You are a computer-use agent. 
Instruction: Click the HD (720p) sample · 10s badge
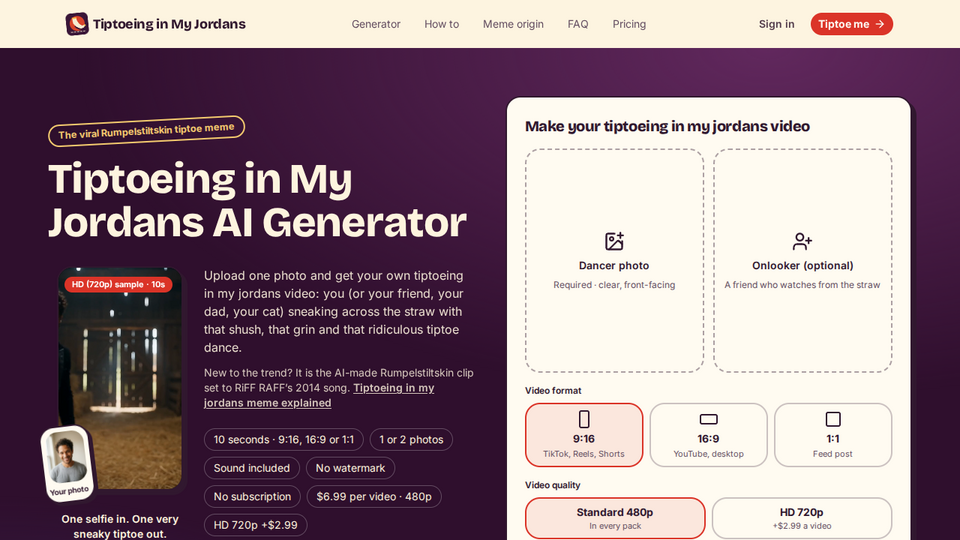pyautogui.click(x=118, y=284)
